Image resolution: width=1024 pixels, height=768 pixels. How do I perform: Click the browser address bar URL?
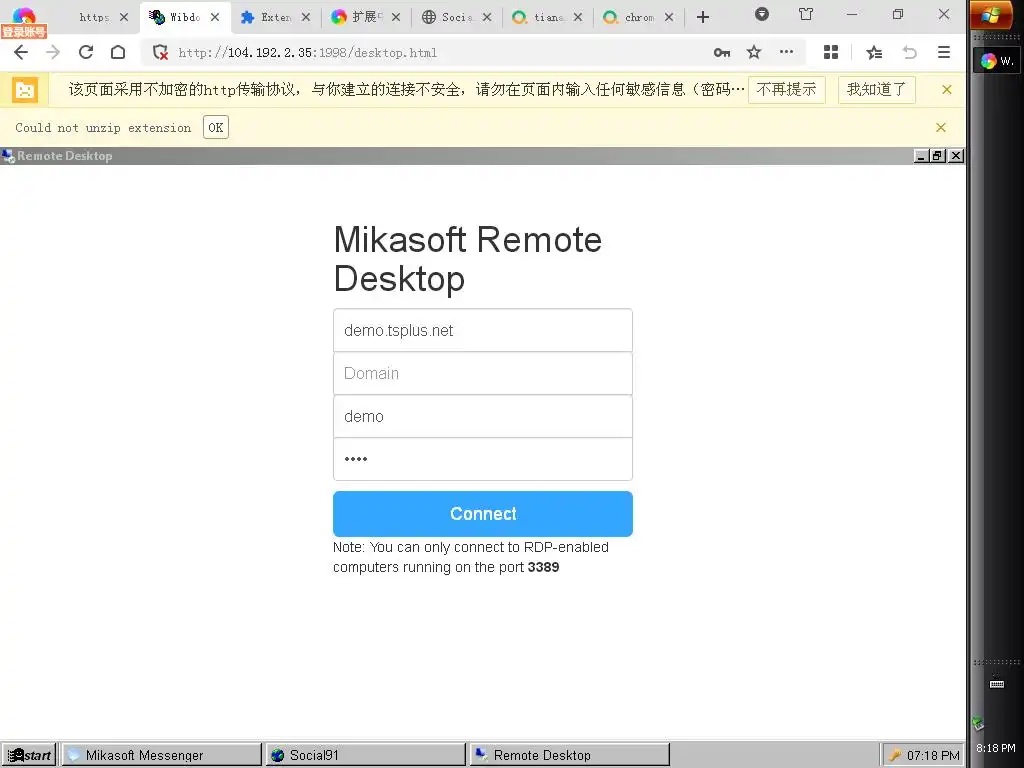pos(308,53)
